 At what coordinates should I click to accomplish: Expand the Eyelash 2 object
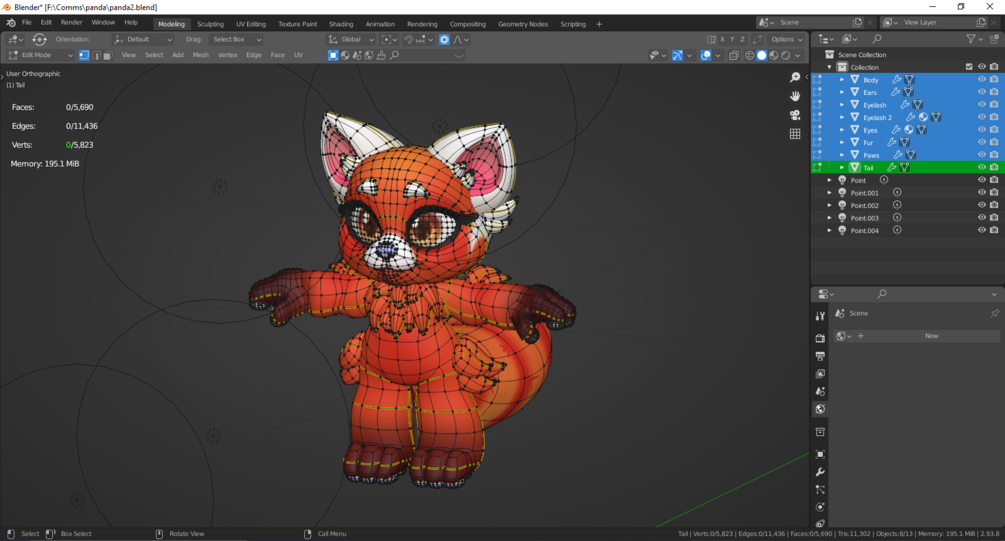click(x=842, y=117)
